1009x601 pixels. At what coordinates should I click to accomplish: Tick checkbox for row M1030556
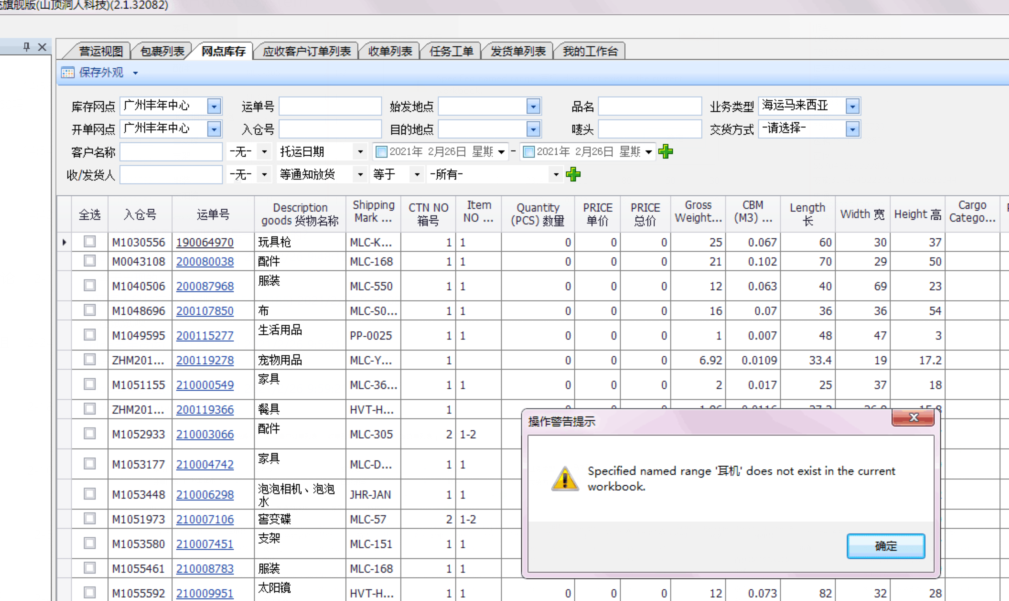(x=89, y=241)
